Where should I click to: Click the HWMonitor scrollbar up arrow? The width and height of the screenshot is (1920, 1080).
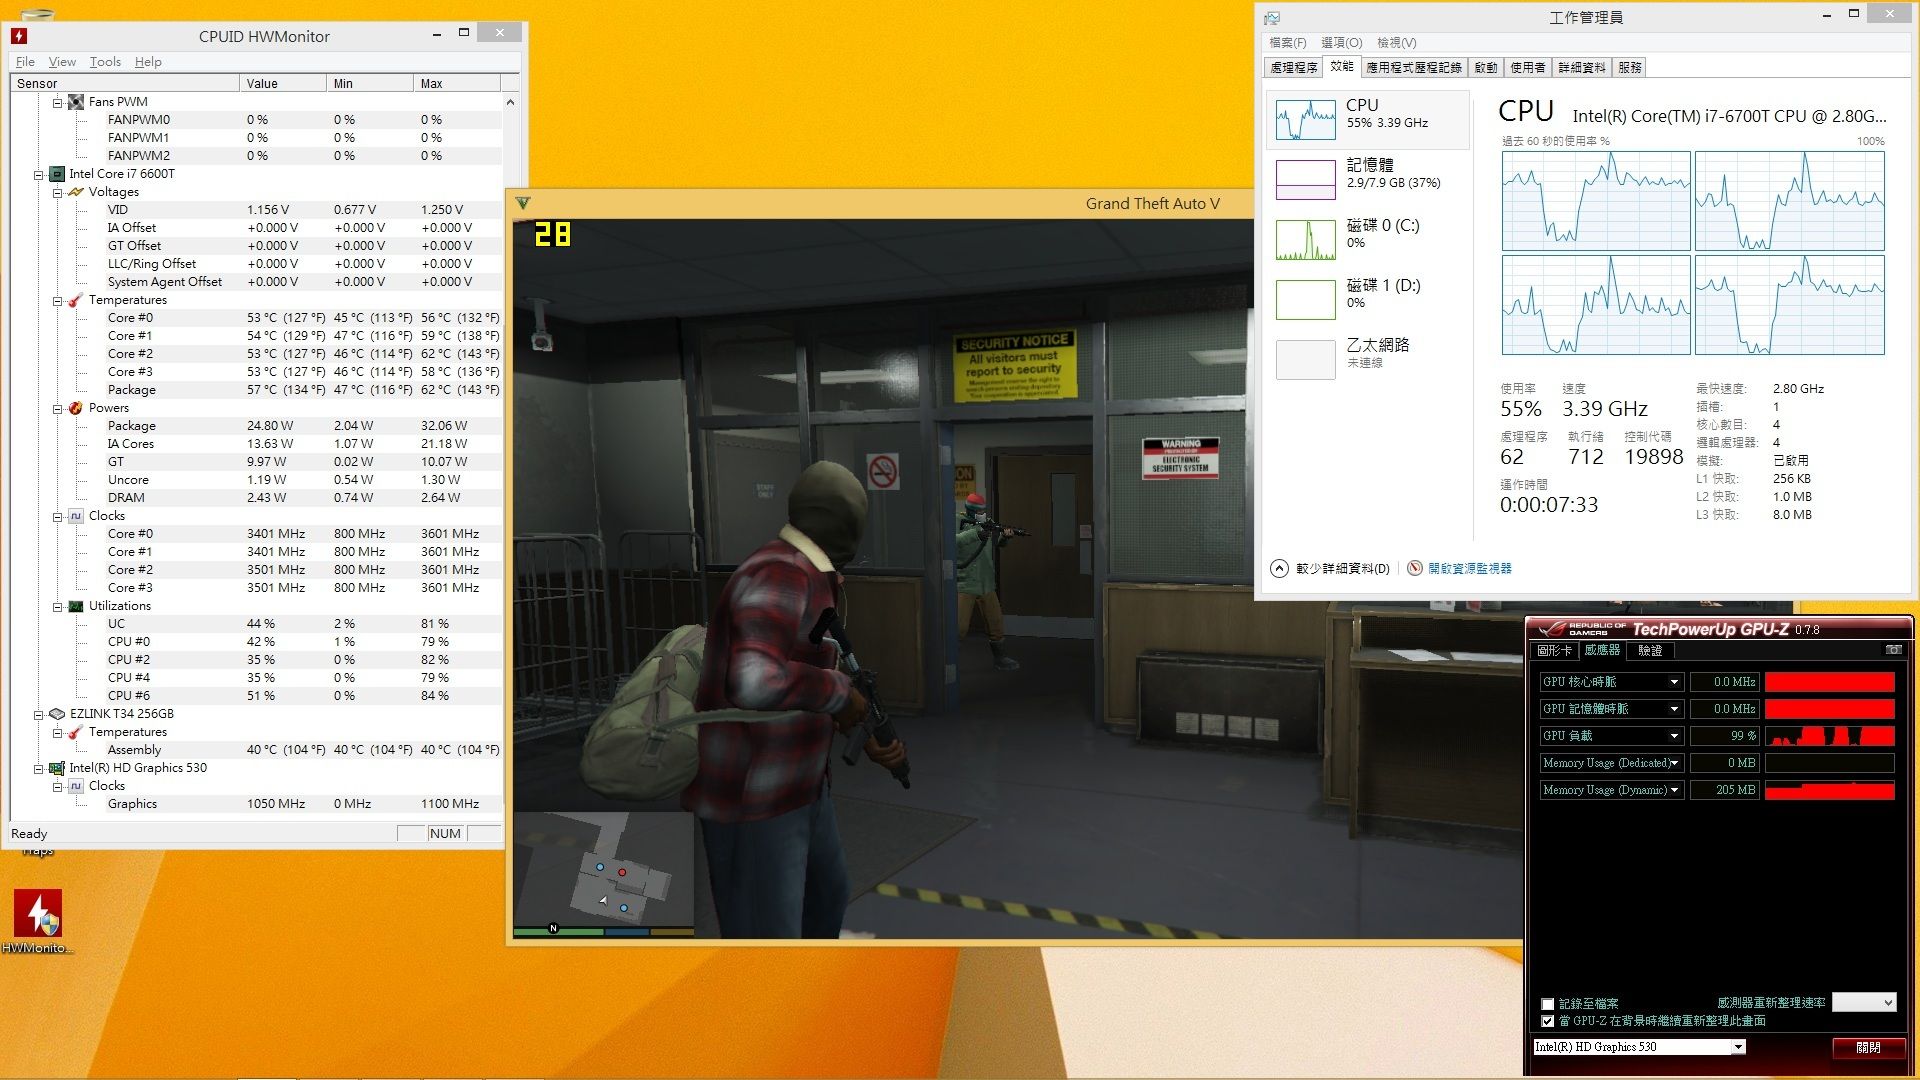(x=511, y=102)
